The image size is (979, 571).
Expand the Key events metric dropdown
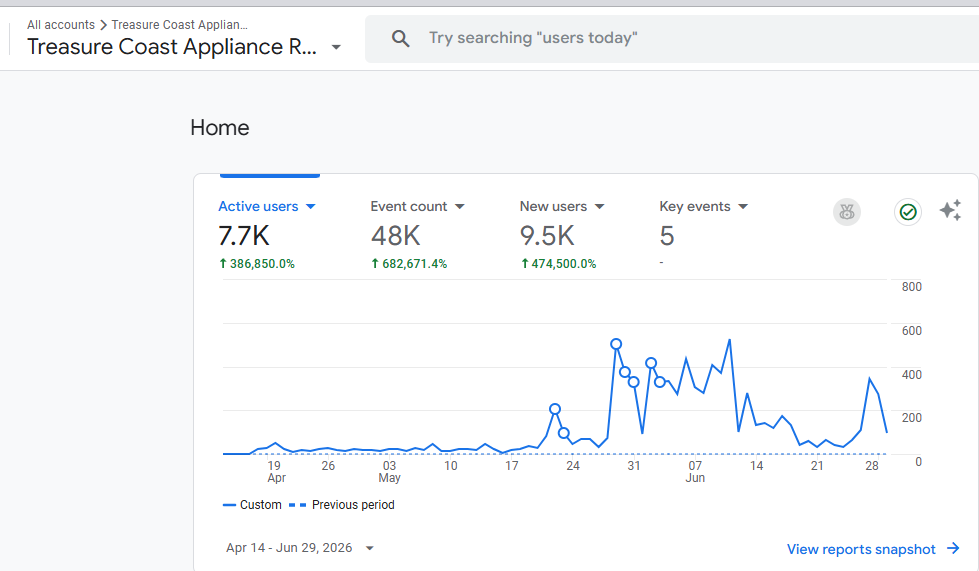pyautogui.click(x=743, y=207)
